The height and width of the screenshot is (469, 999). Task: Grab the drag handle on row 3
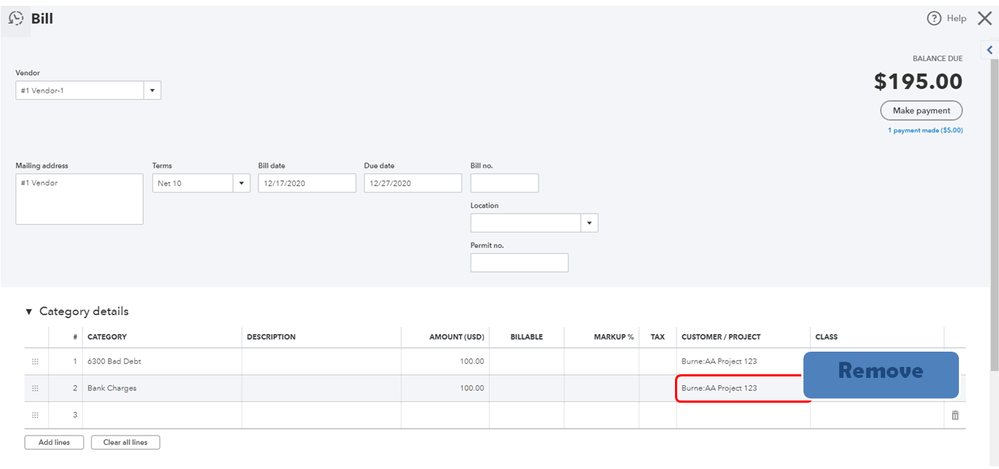click(x=35, y=415)
